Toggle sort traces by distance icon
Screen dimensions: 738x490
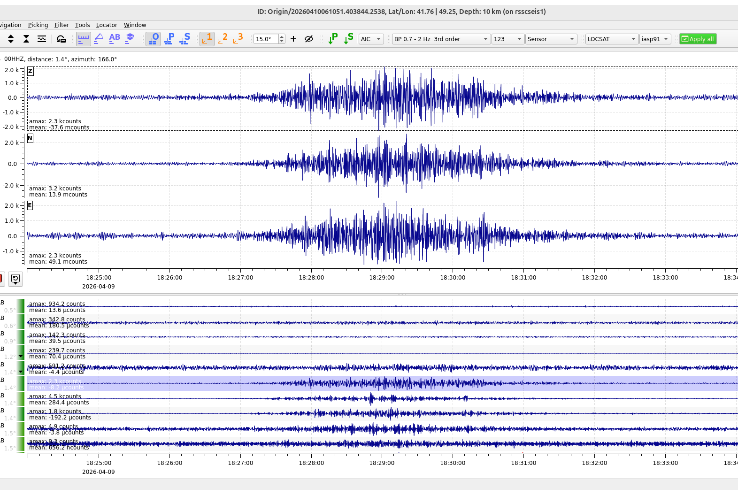point(83,39)
